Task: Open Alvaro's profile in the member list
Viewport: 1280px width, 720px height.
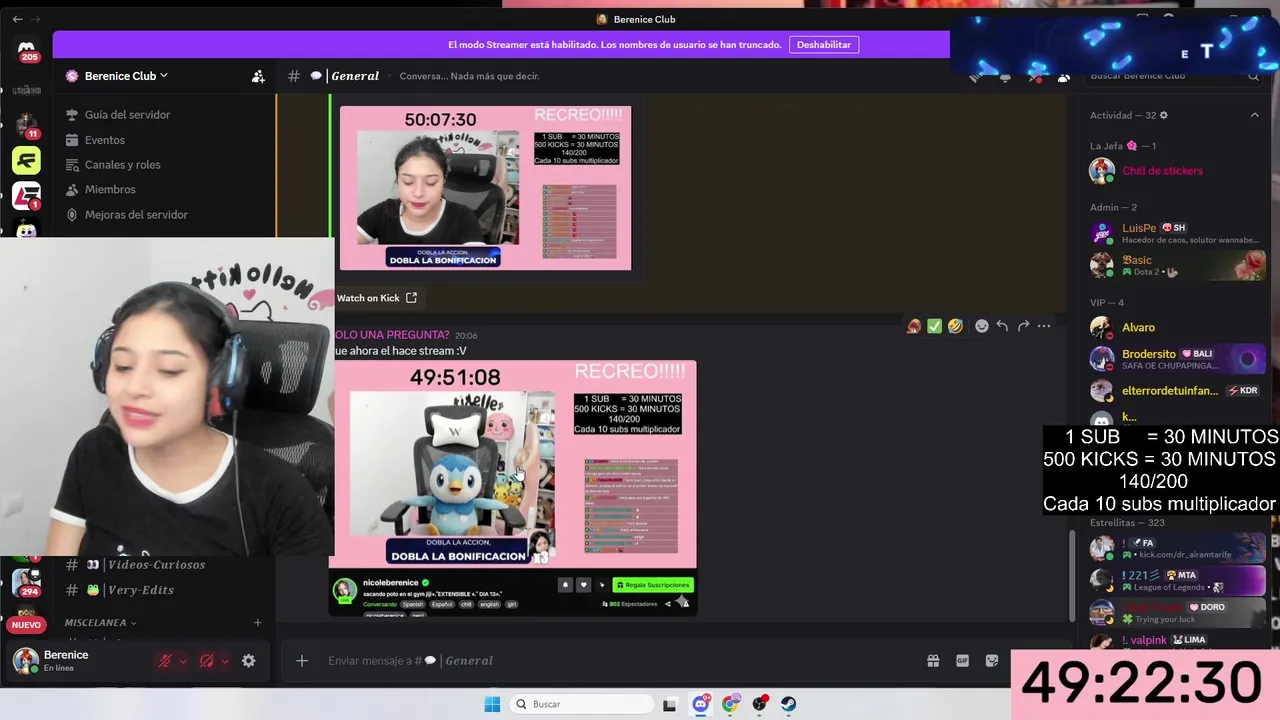Action: pyautogui.click(x=1176, y=328)
